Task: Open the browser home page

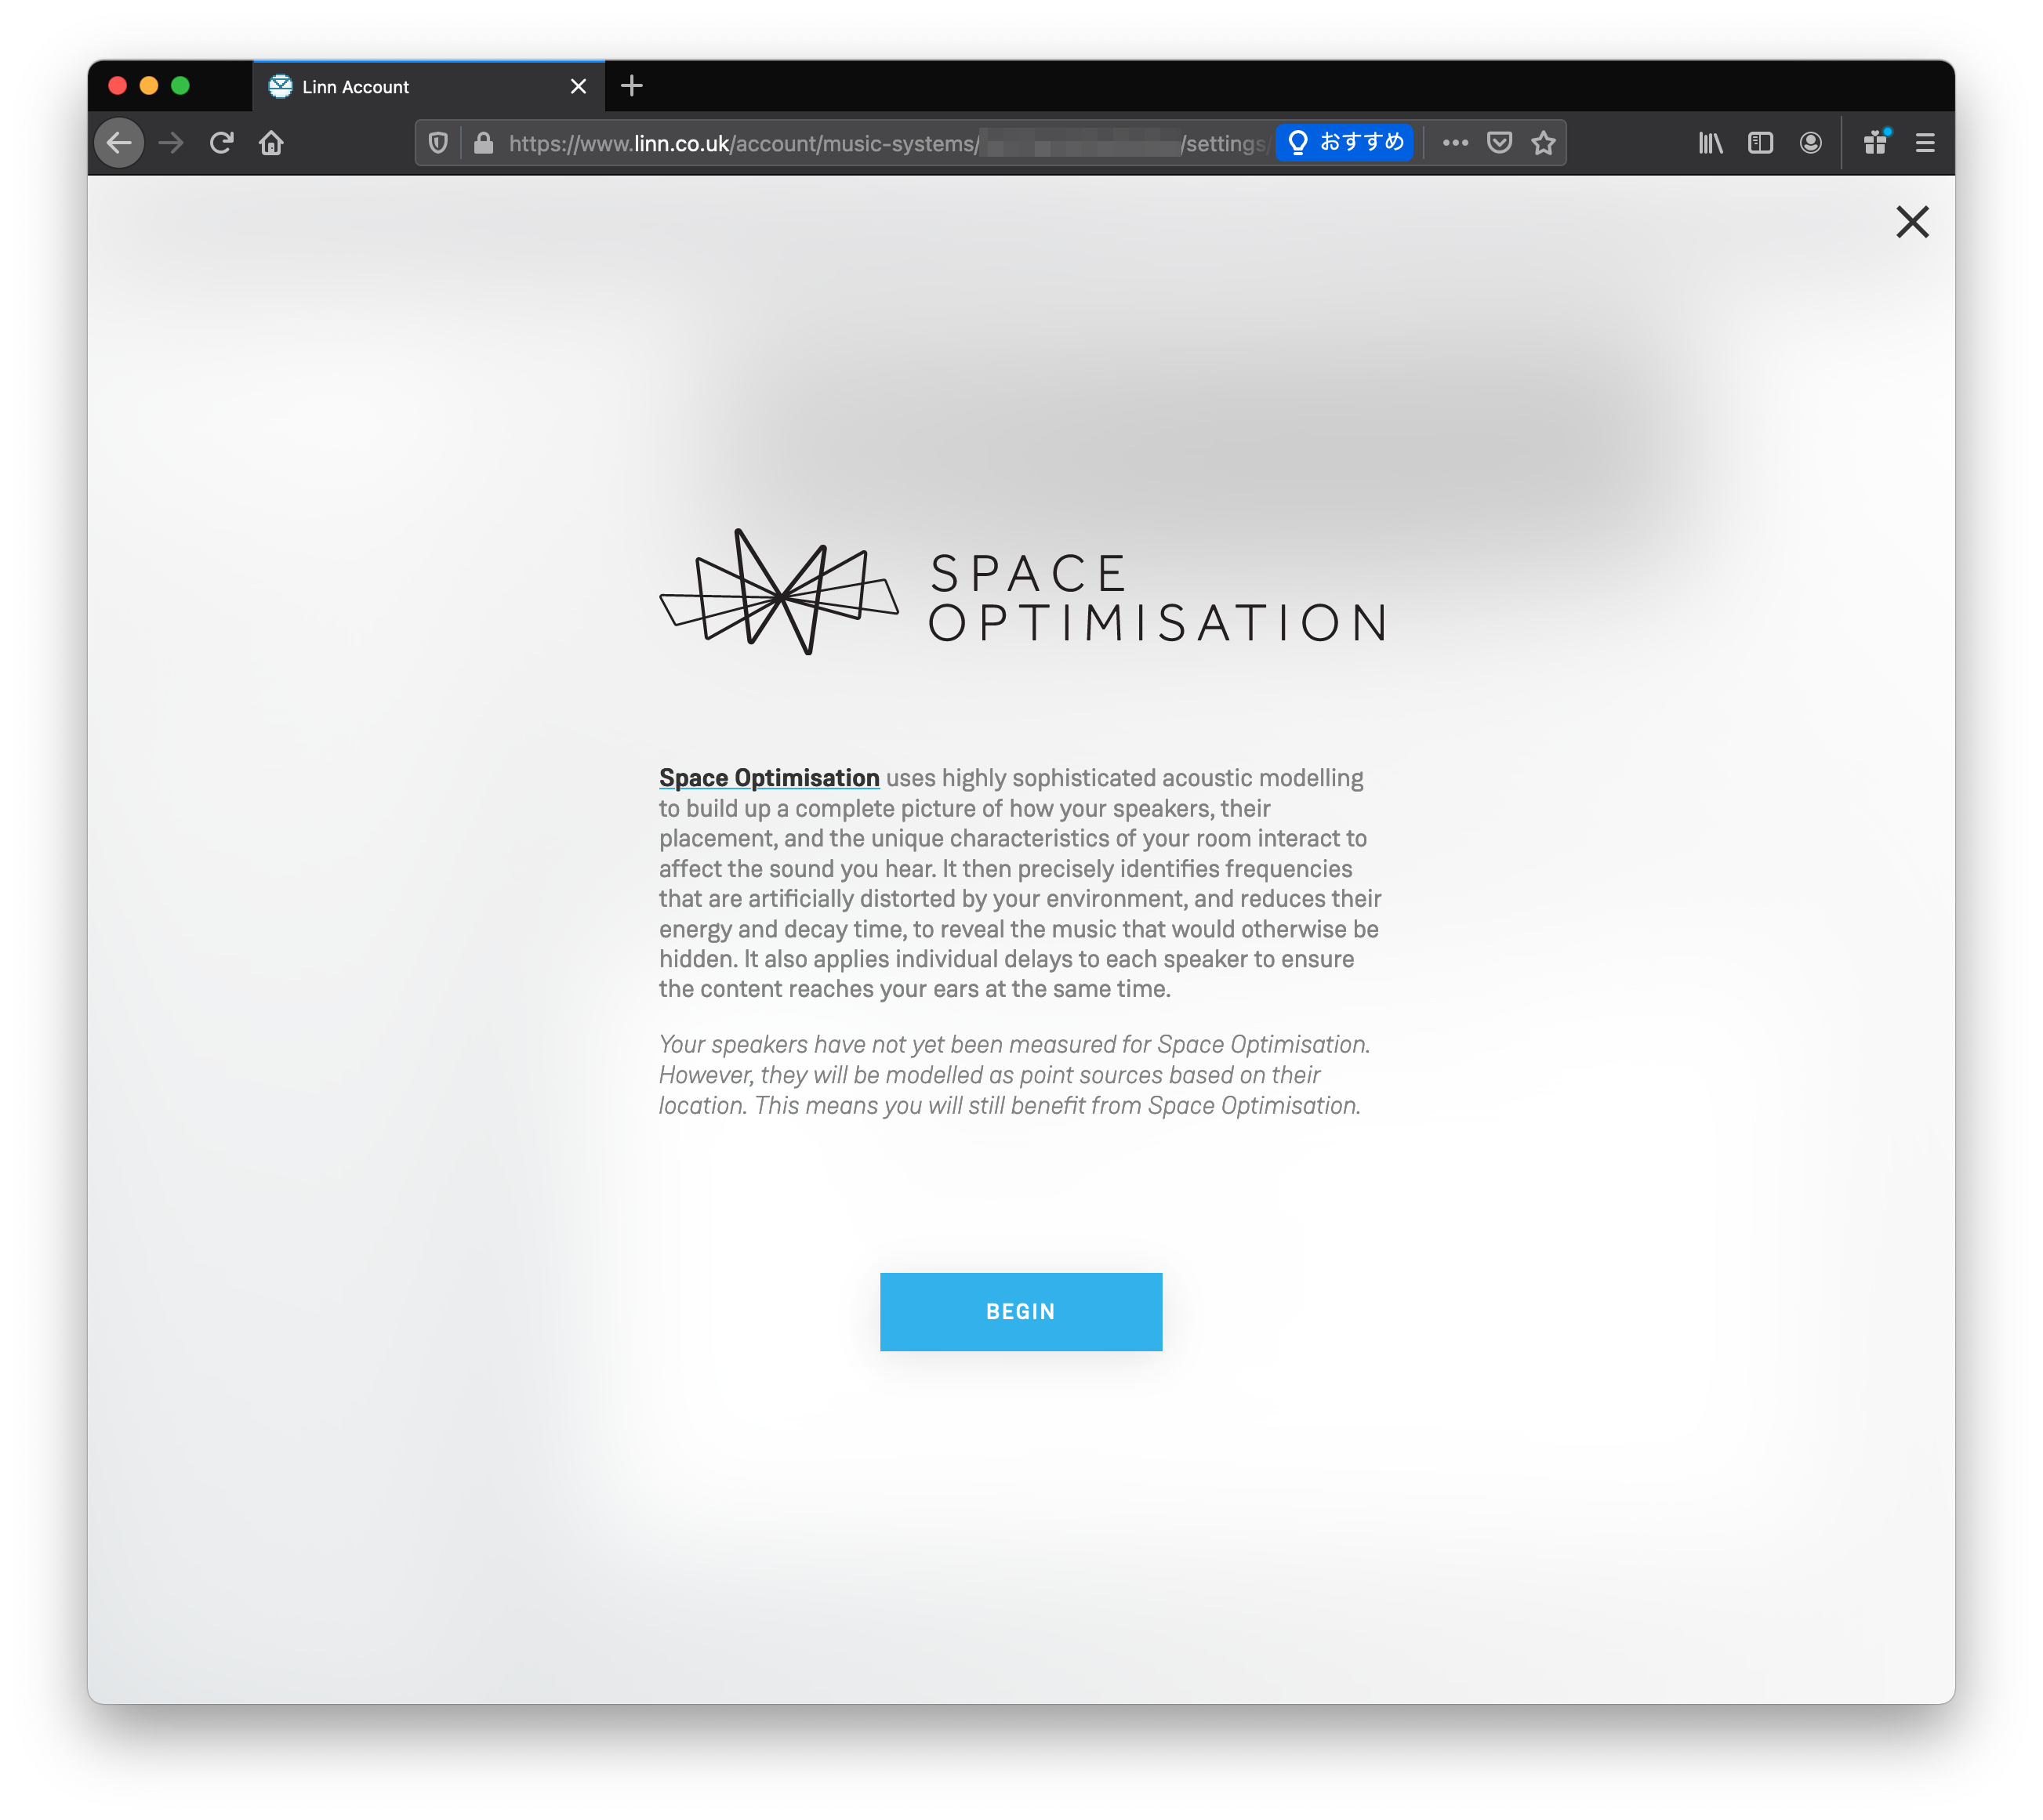Action: (271, 143)
